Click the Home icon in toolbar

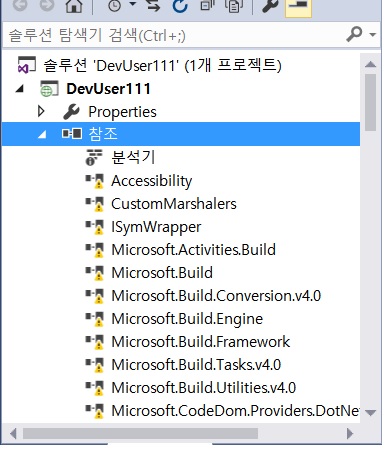(x=74, y=6)
